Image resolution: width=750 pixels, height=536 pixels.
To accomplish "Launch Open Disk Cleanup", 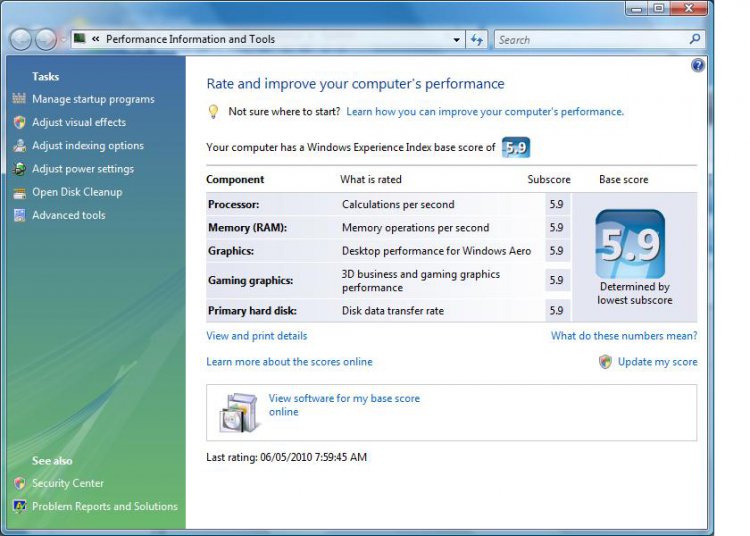I will (77, 192).
